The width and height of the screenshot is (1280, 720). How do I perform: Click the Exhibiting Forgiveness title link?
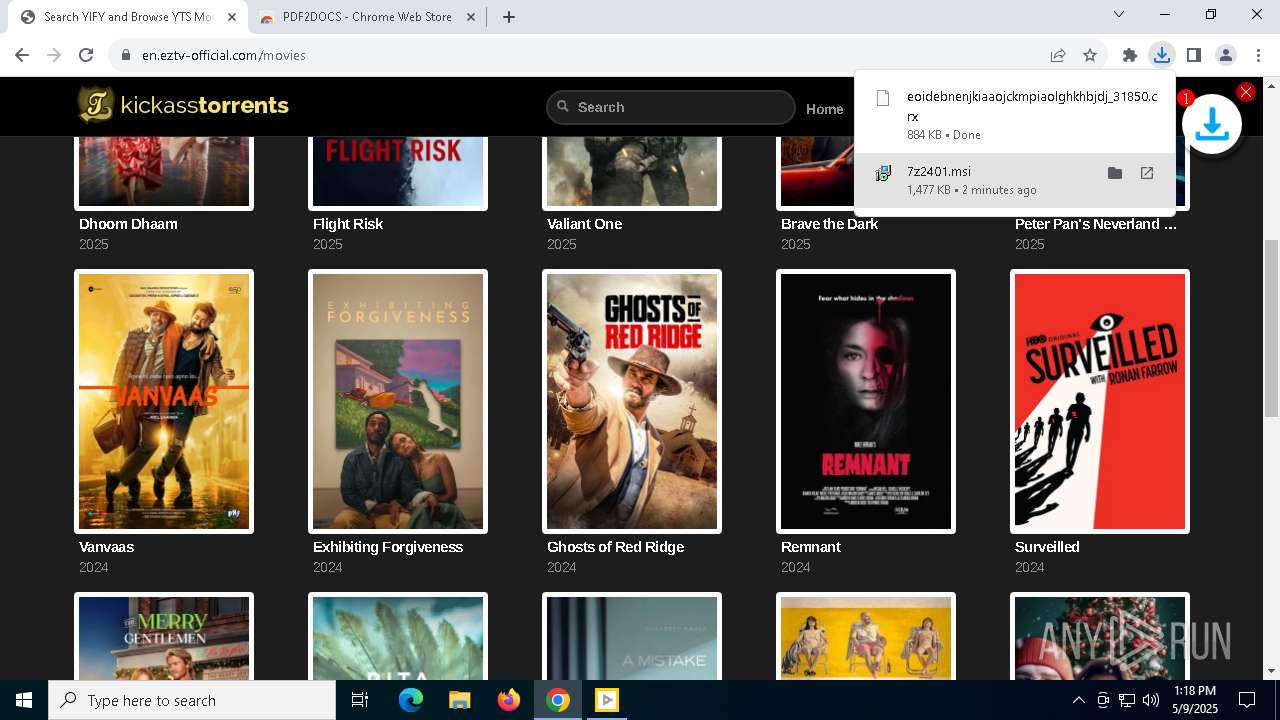click(x=388, y=547)
